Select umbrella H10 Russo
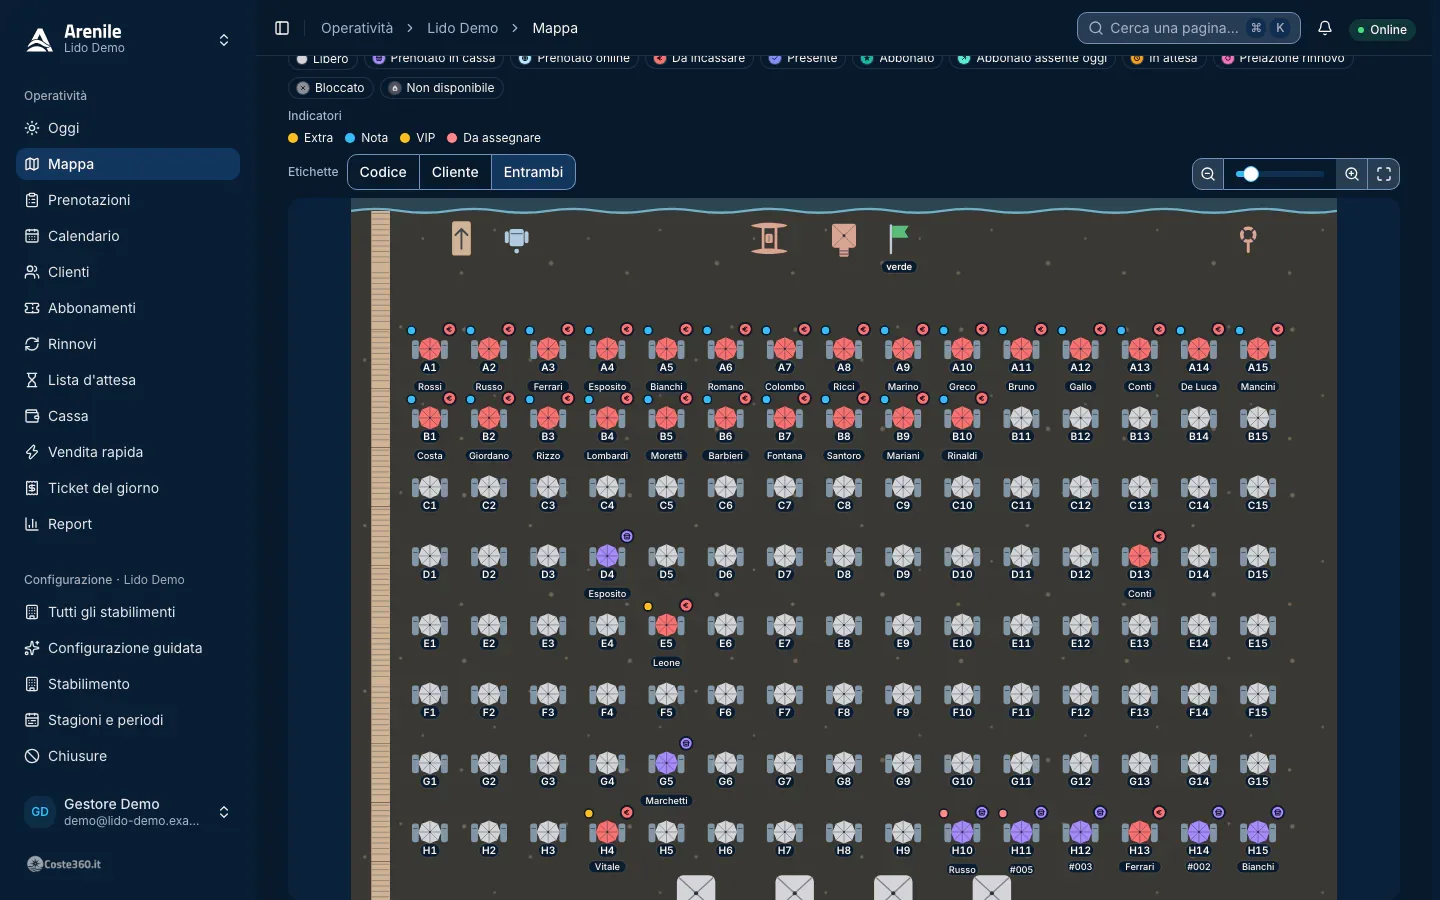Viewport: 1440px width, 900px height. pyautogui.click(x=962, y=833)
